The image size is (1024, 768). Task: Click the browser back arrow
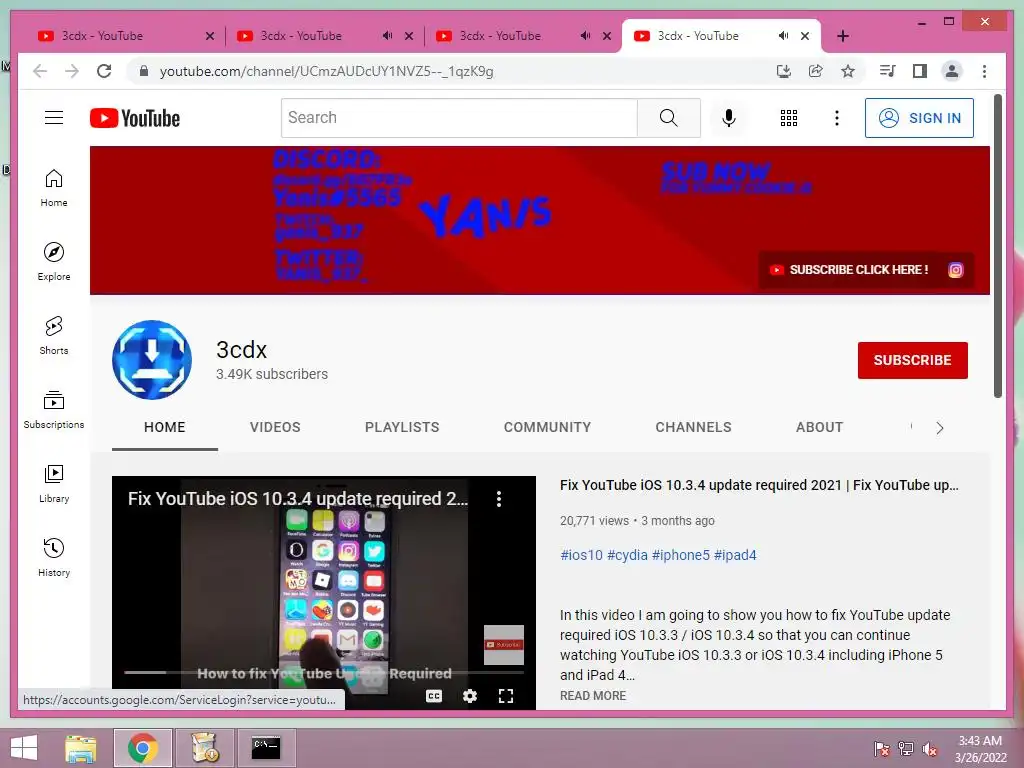click(x=40, y=71)
